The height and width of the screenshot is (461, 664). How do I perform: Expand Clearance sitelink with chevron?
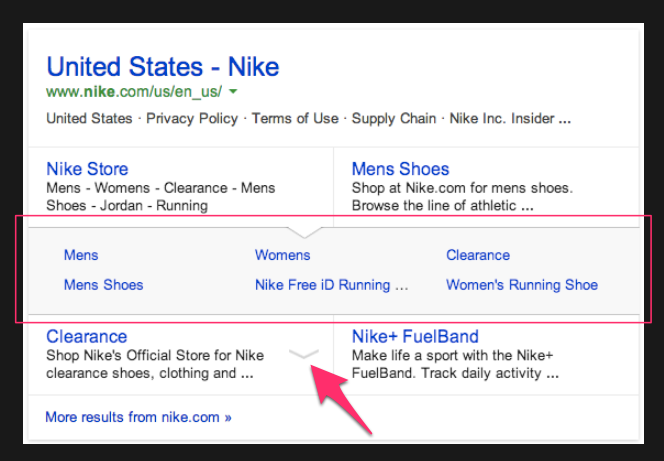[x=304, y=354]
